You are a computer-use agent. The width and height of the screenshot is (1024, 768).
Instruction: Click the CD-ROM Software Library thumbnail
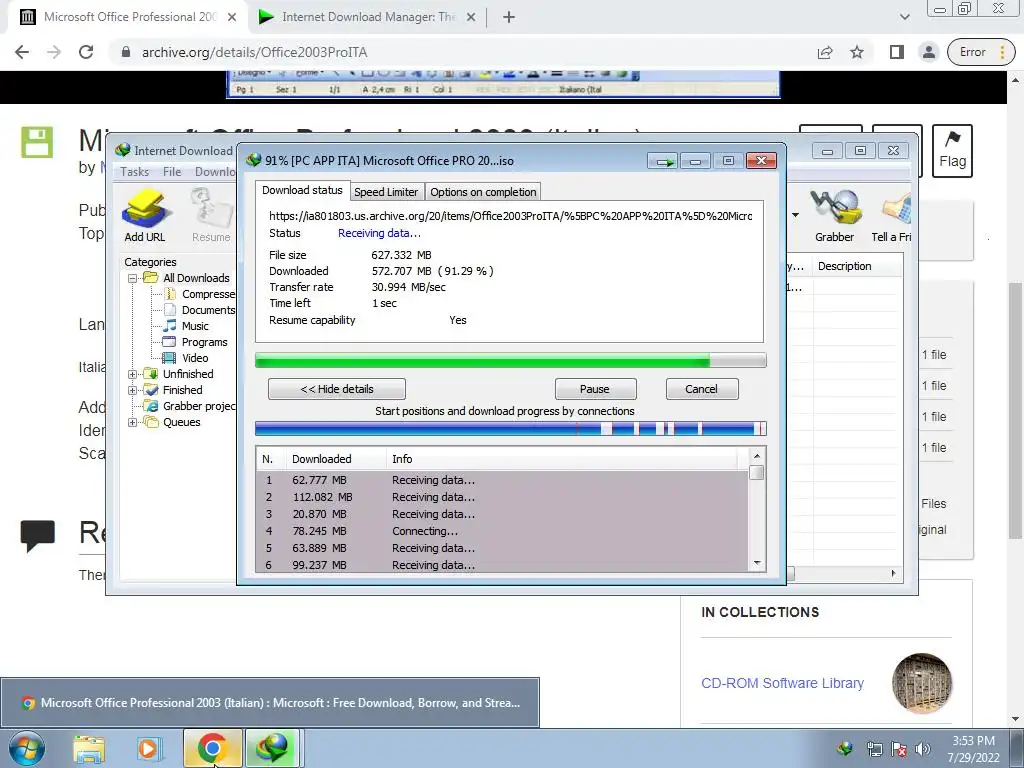pos(922,683)
